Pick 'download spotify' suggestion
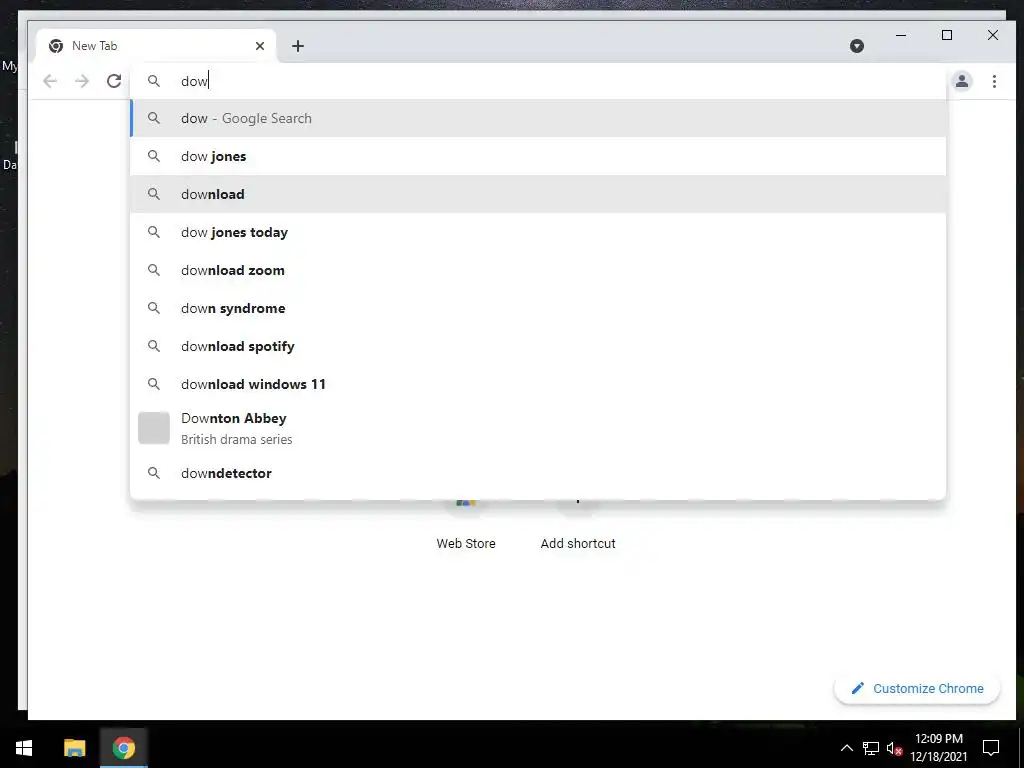 click(538, 345)
